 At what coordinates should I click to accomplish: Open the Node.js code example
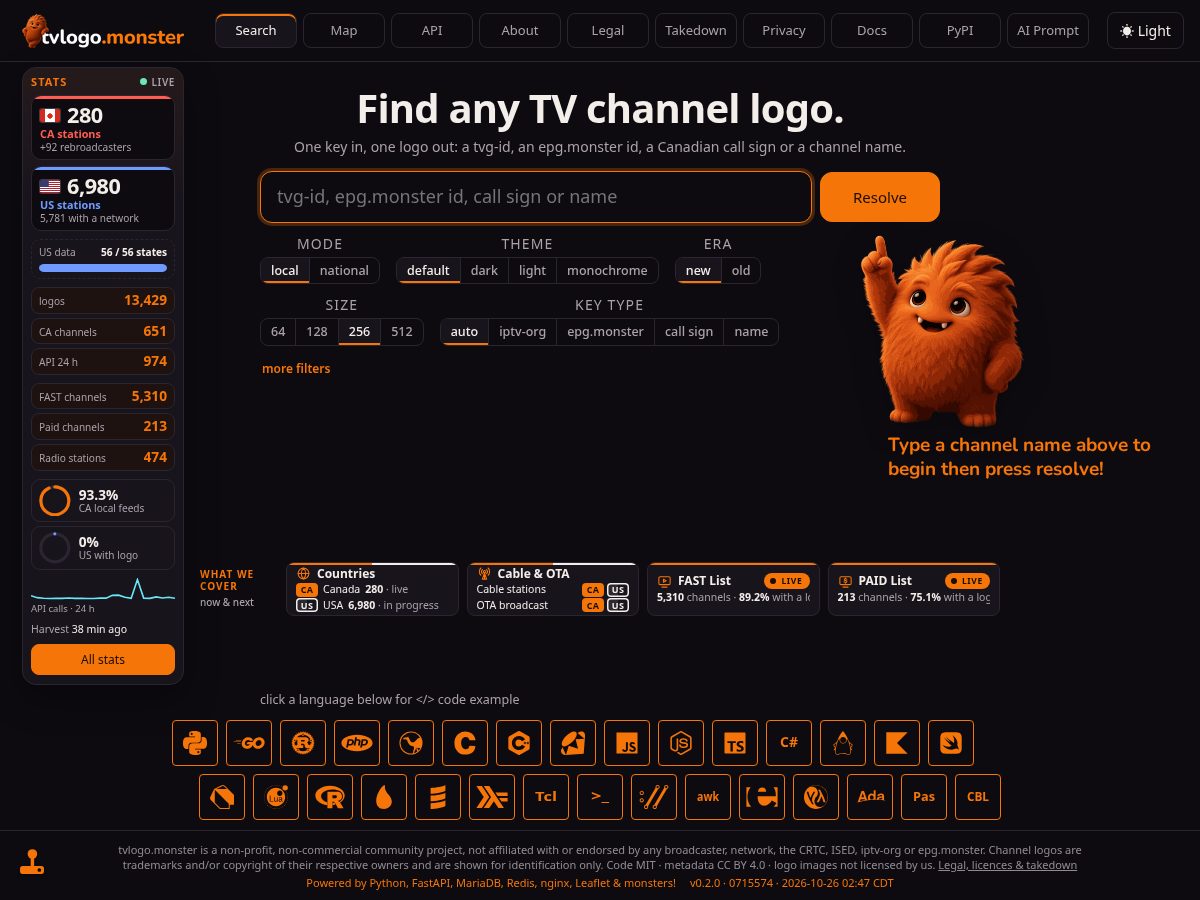point(681,743)
